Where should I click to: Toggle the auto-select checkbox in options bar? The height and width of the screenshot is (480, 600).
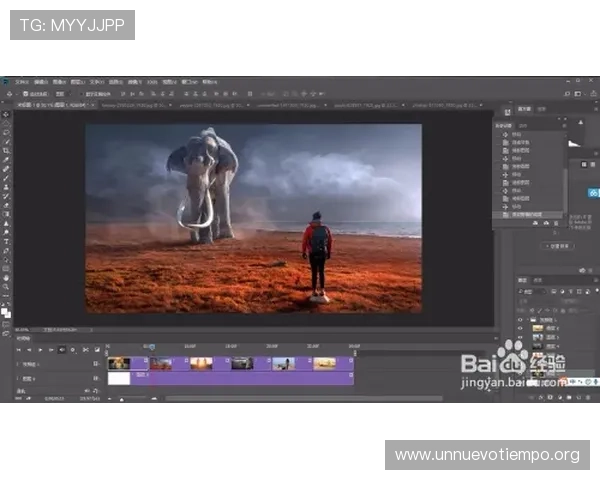pos(26,93)
